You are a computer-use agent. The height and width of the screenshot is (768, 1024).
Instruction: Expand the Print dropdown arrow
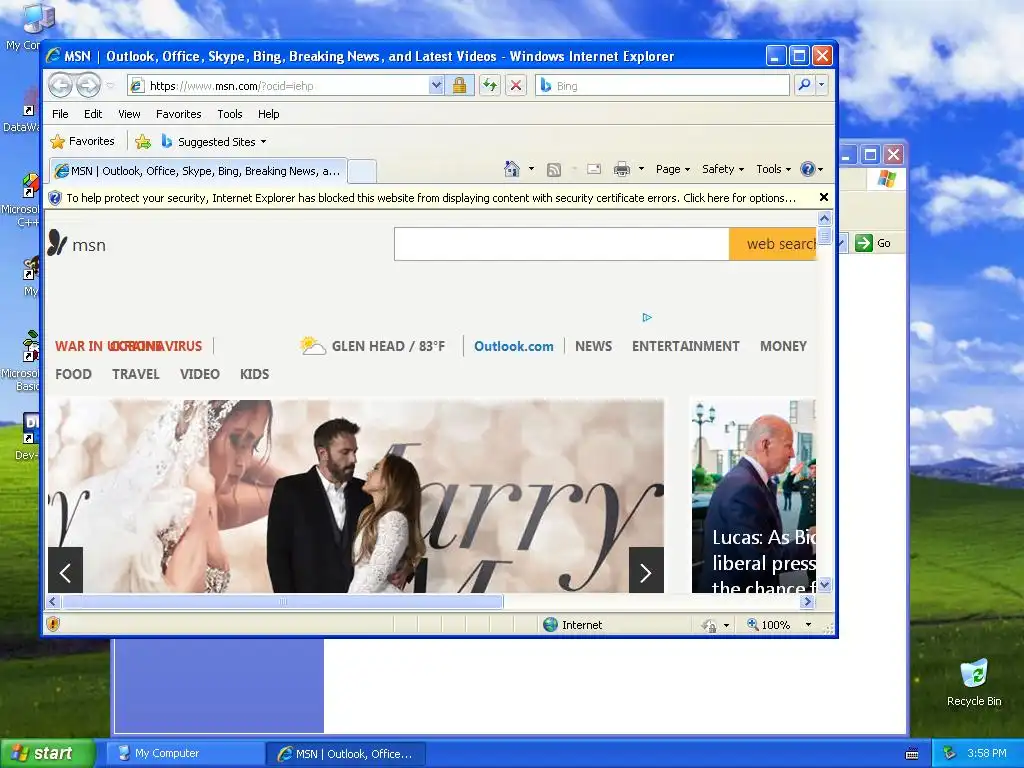point(641,169)
